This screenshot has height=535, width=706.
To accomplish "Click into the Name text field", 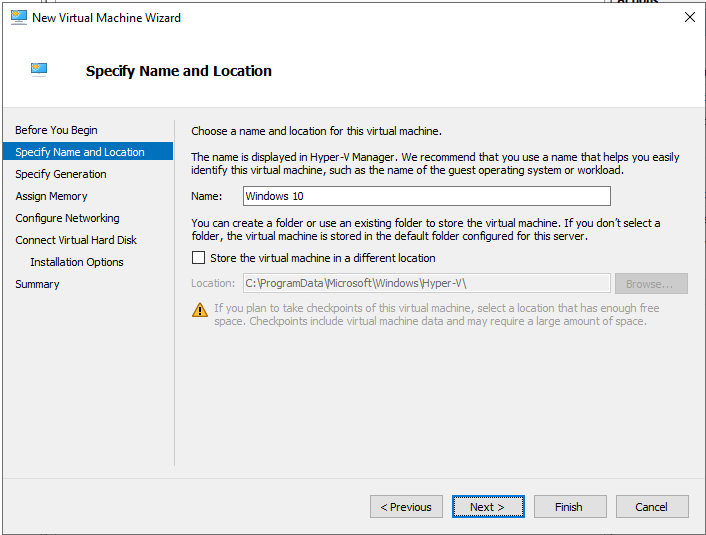I will coord(426,196).
